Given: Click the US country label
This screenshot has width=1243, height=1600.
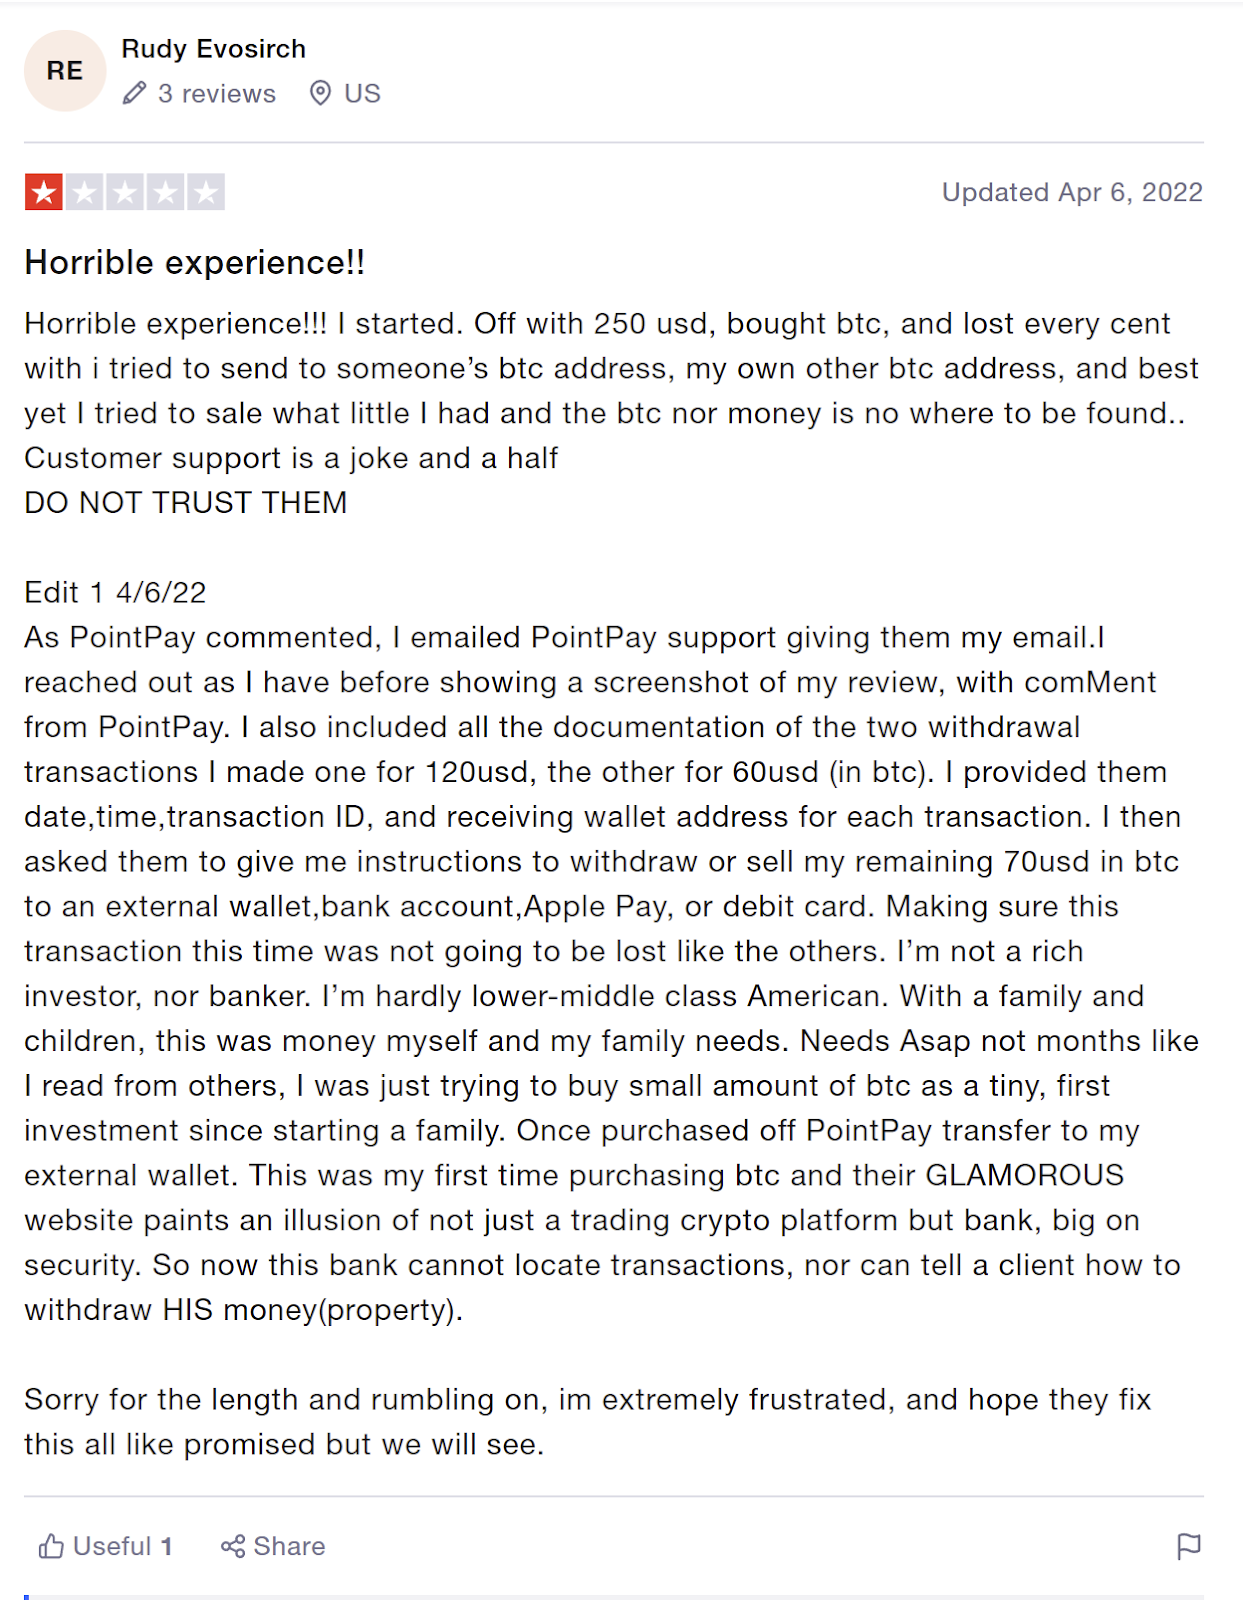Looking at the screenshot, I should [x=362, y=94].
